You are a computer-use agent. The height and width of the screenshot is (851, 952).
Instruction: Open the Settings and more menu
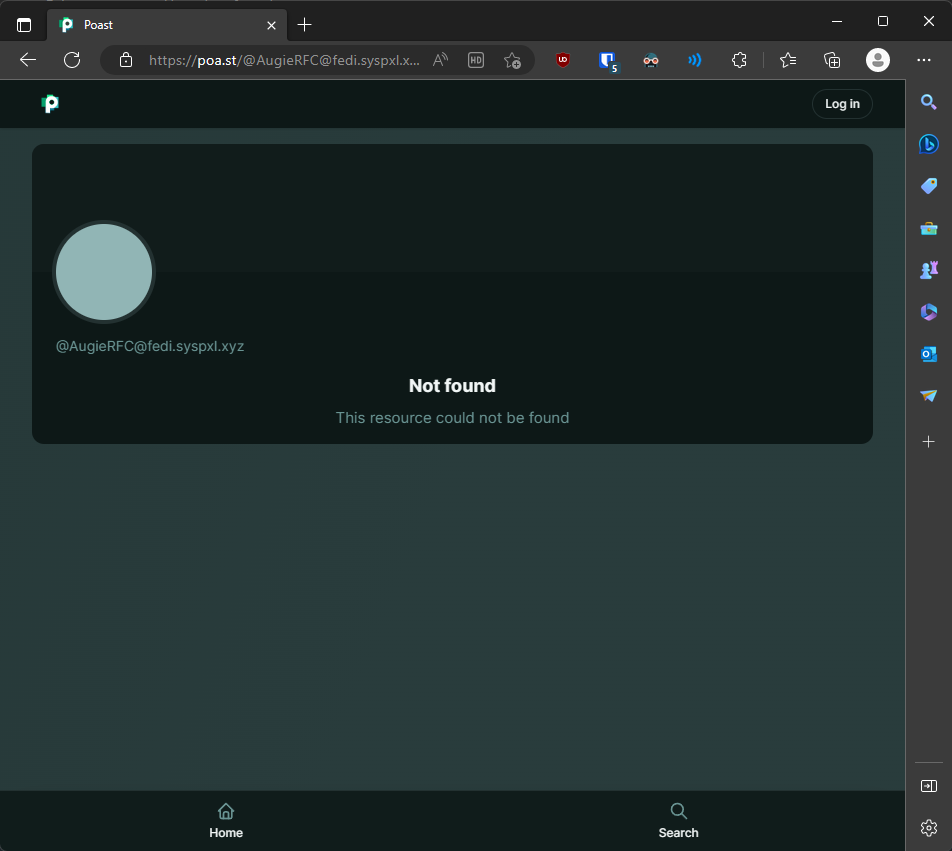[x=924, y=60]
